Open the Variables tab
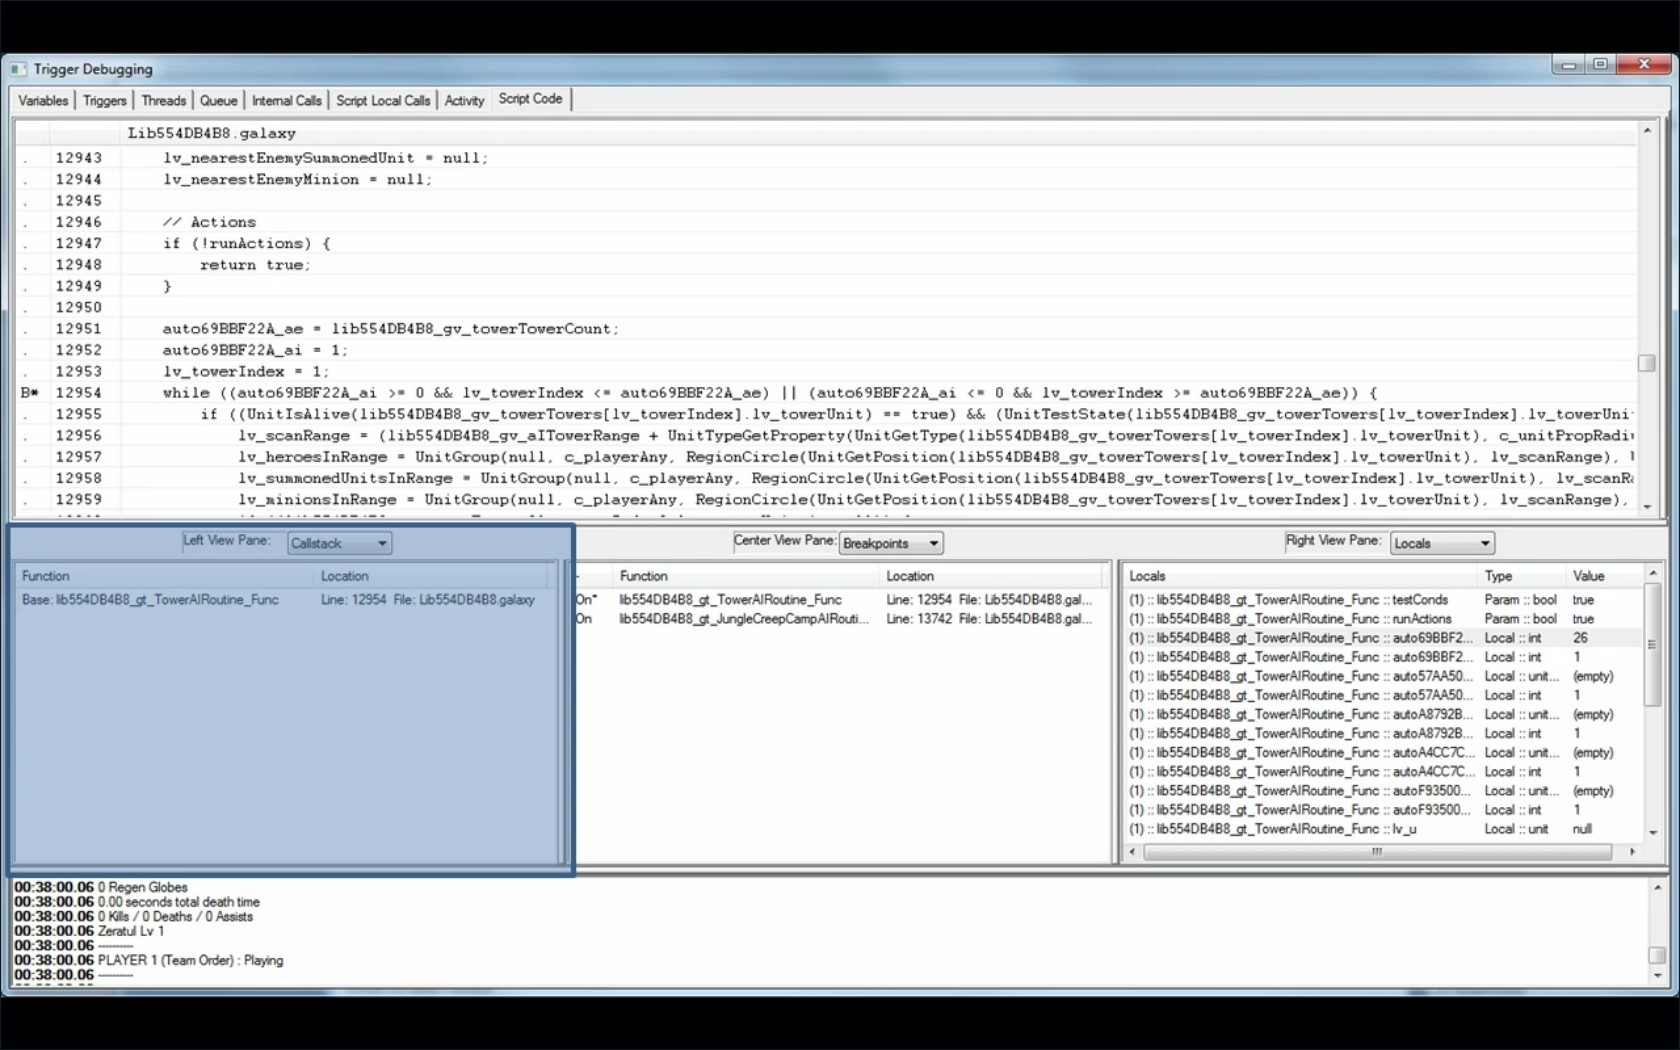 tap(43, 100)
